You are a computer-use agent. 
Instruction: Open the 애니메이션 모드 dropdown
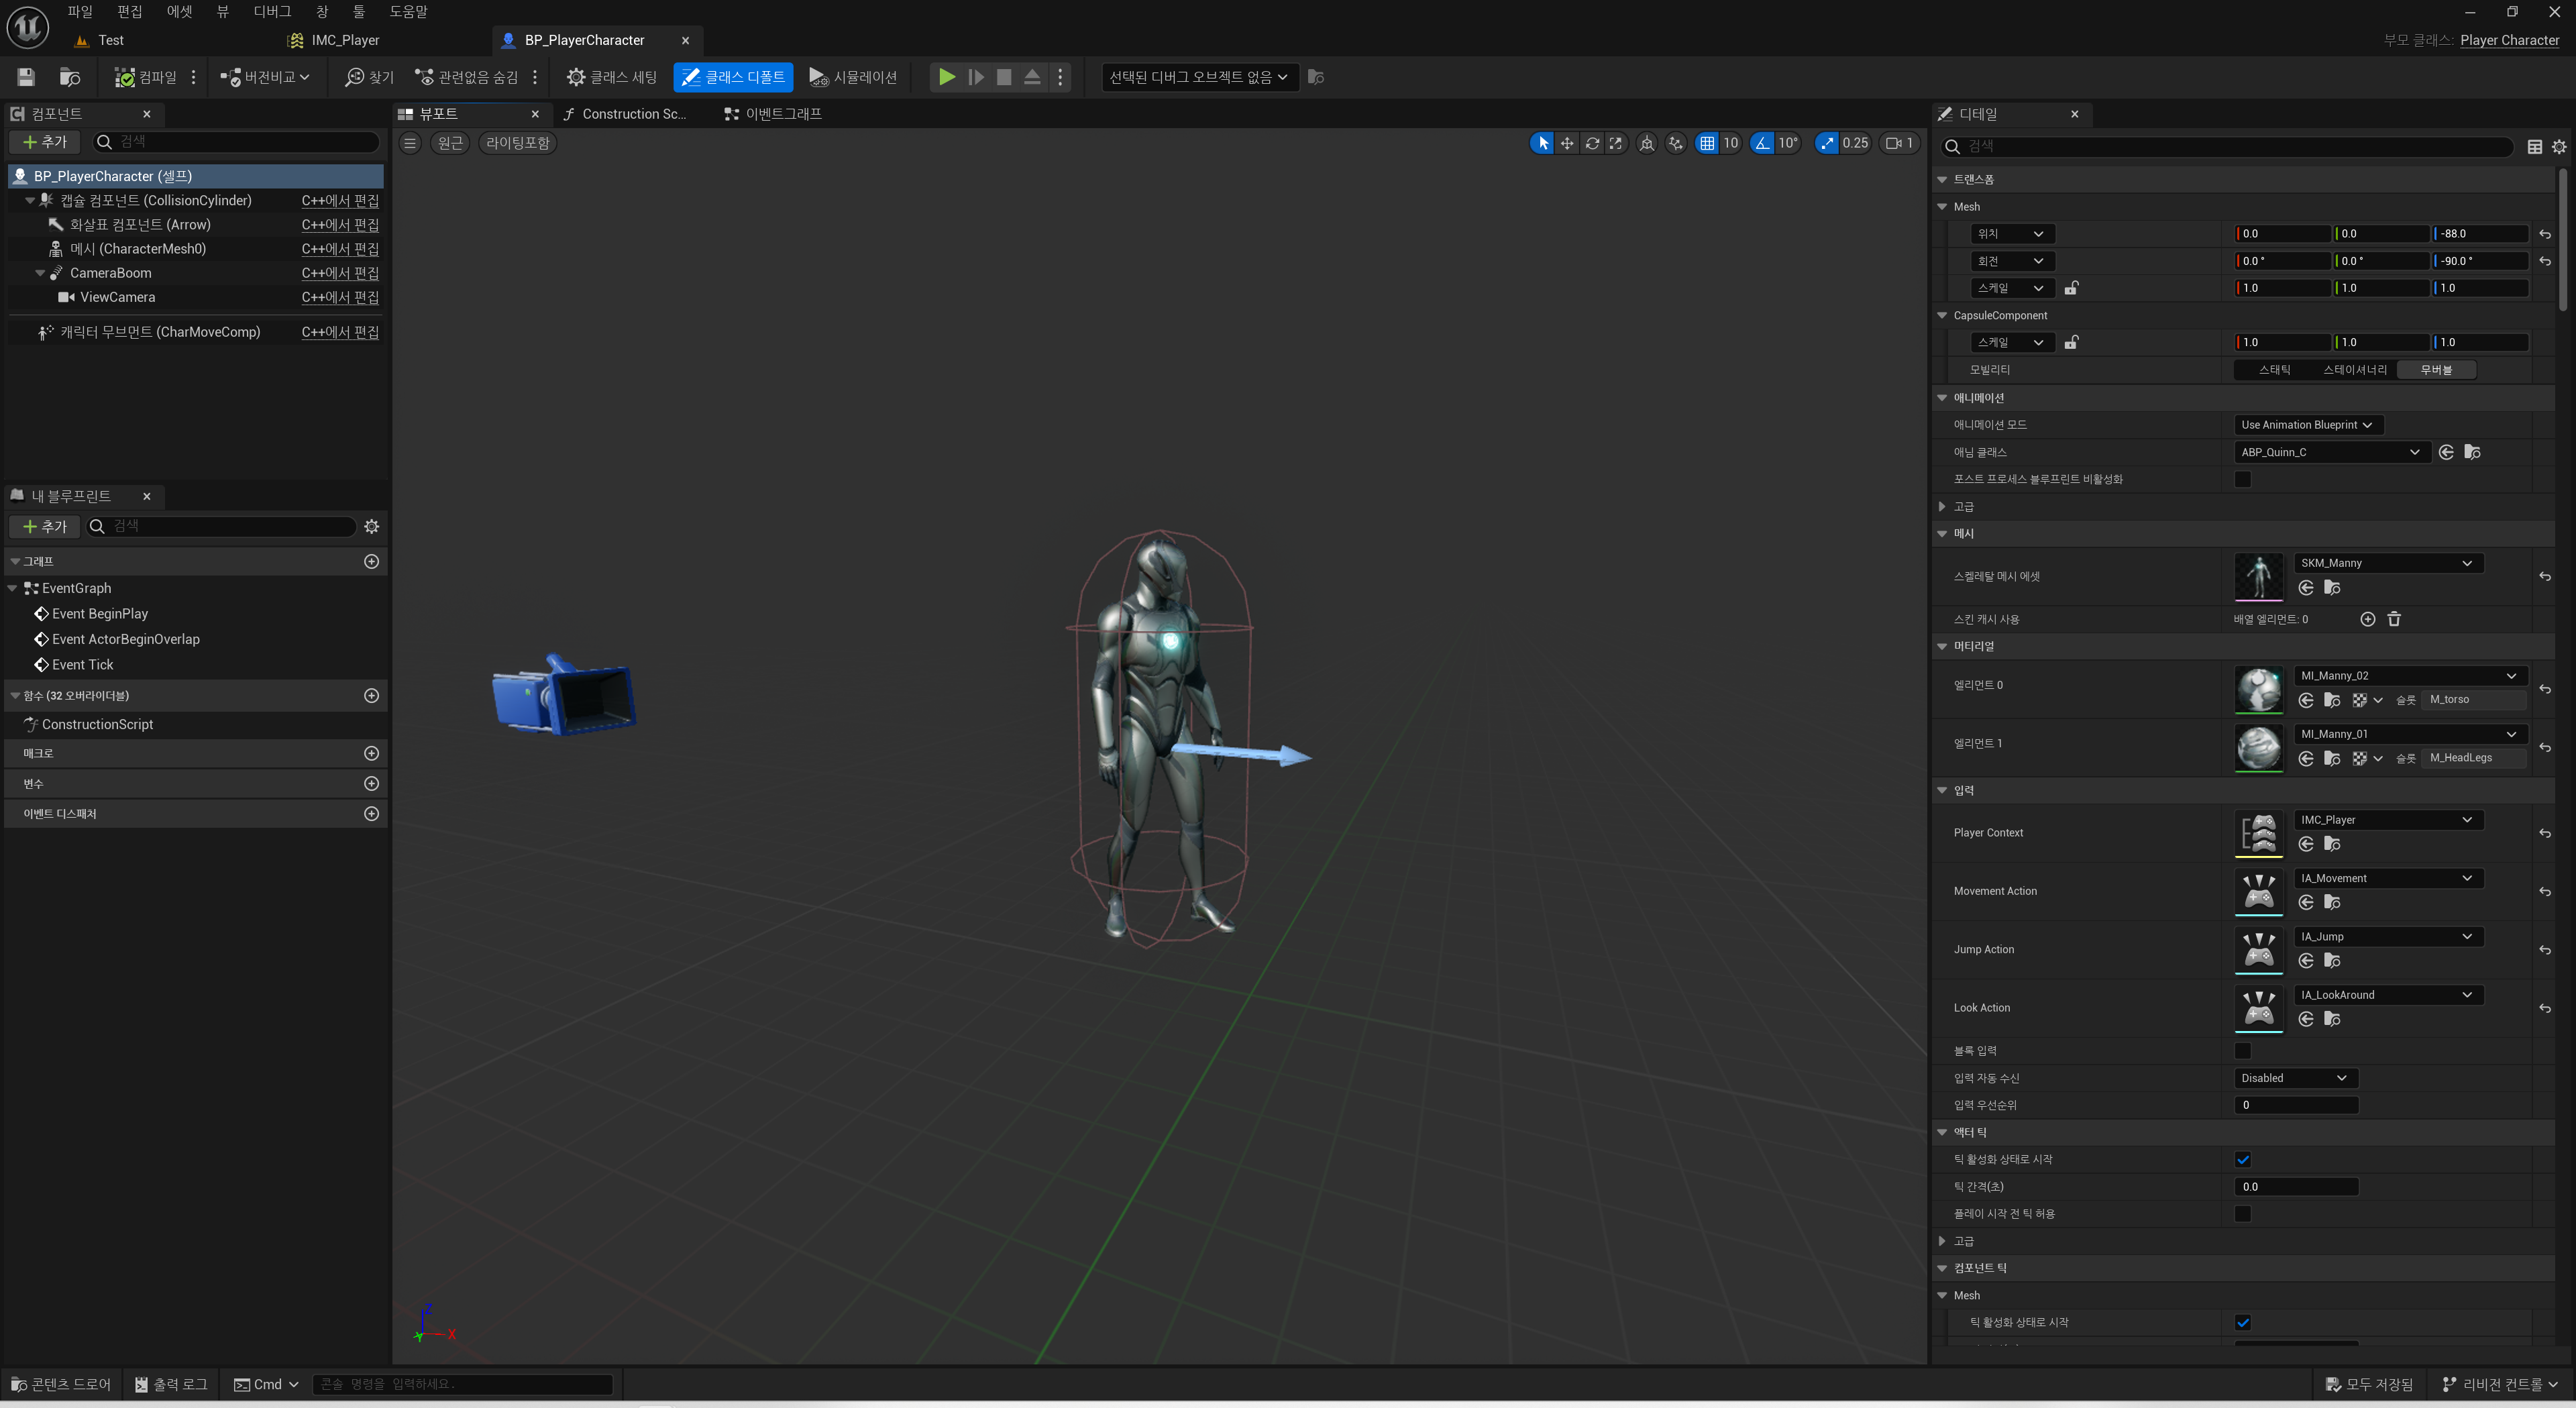coord(2306,425)
